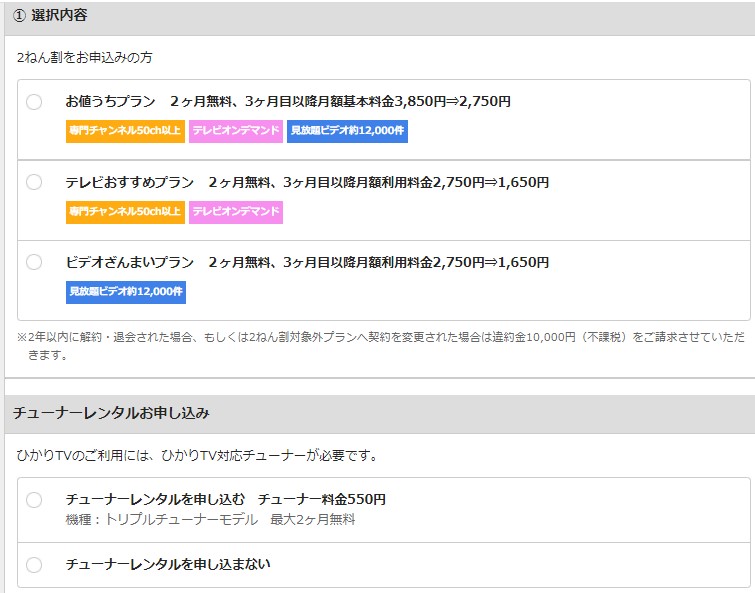
Task: Click the 2ねん割をお申込みの方 text
Action: click(x=84, y=58)
